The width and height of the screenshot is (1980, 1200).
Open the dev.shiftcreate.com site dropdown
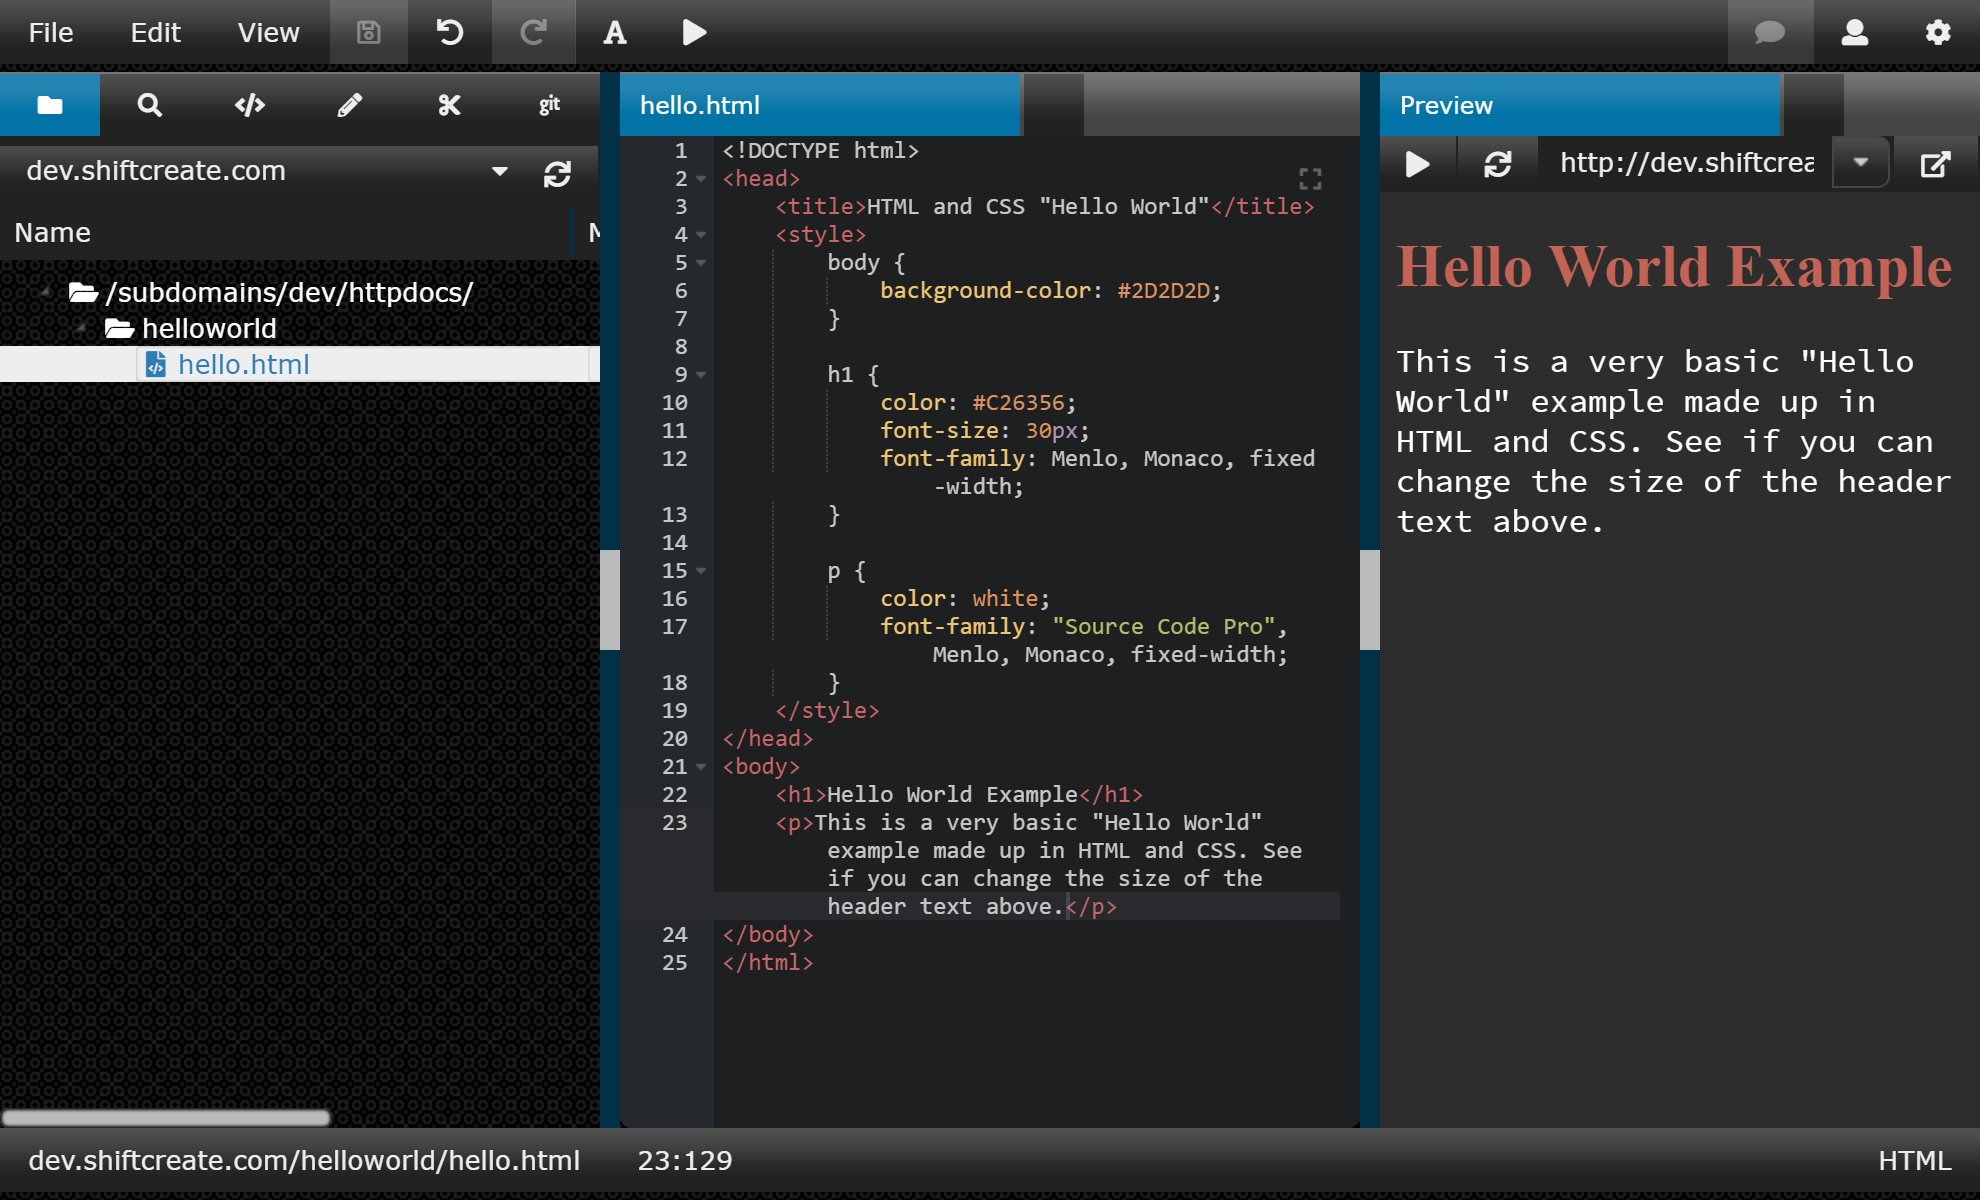[499, 171]
